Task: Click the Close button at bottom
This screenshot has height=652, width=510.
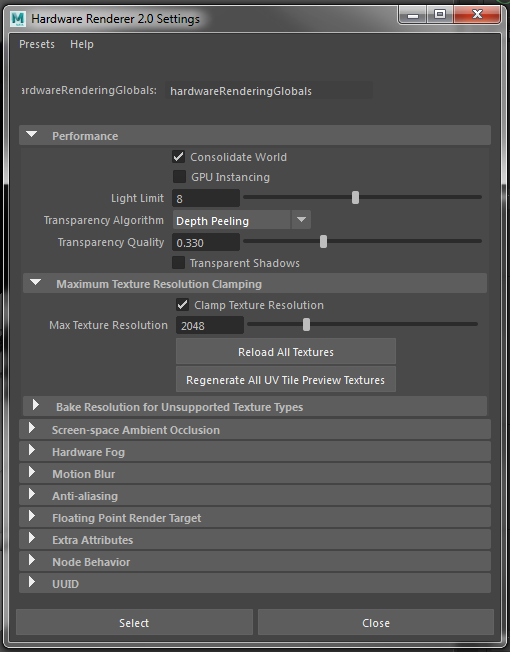Action: 376,622
